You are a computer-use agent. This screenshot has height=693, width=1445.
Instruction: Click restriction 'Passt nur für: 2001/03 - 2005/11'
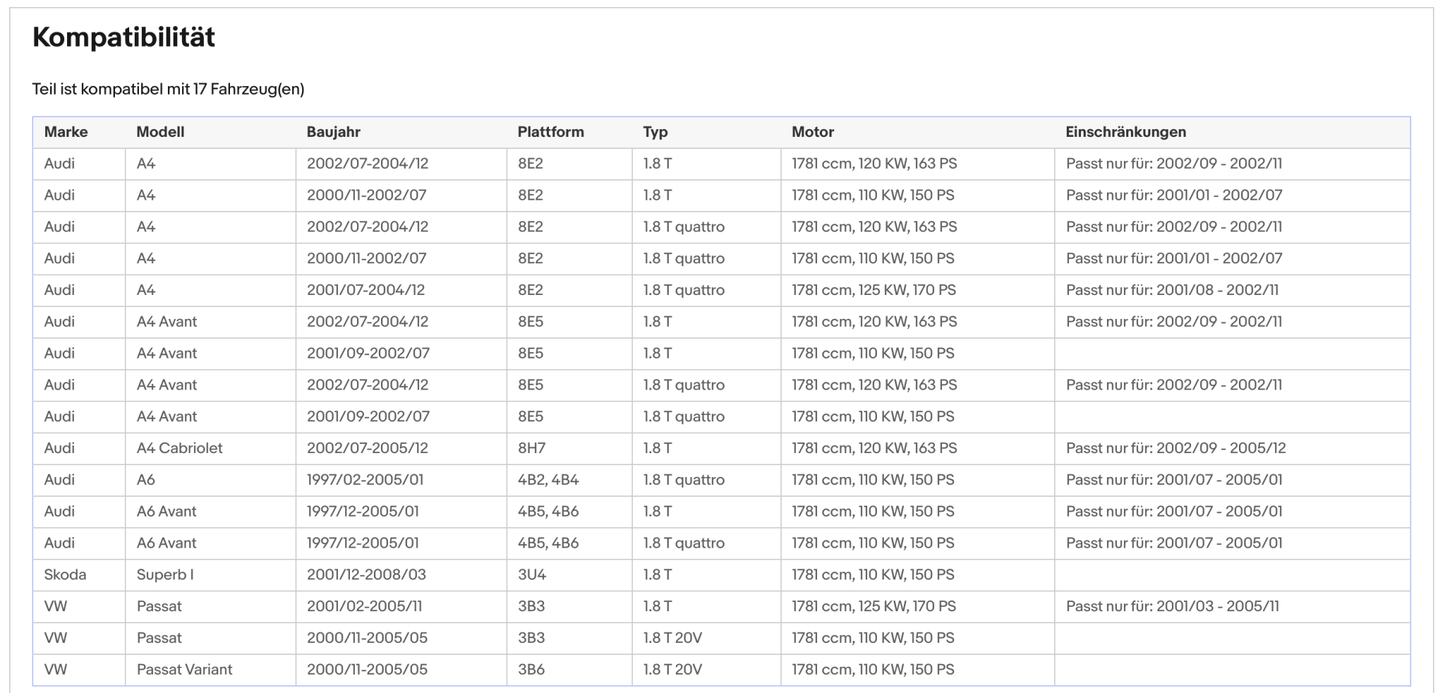pyautogui.click(x=1172, y=607)
